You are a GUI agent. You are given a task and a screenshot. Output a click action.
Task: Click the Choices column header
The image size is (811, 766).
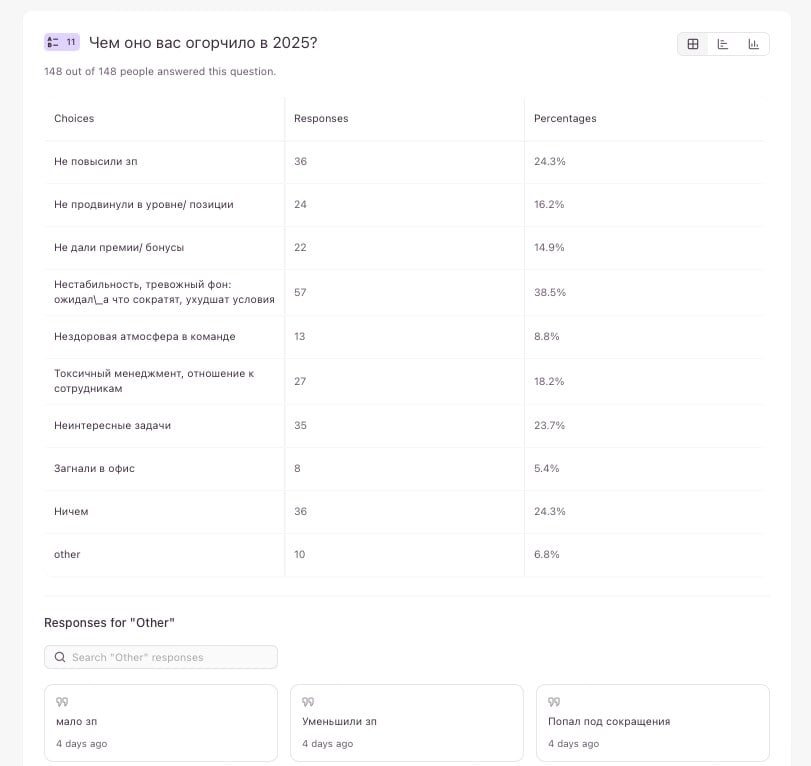tap(74, 118)
